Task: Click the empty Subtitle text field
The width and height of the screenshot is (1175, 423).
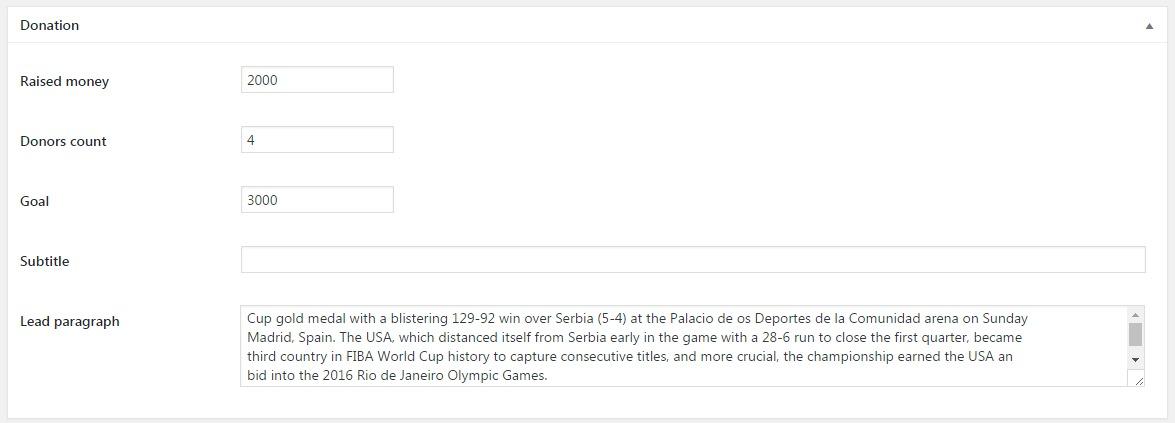Action: 692,260
